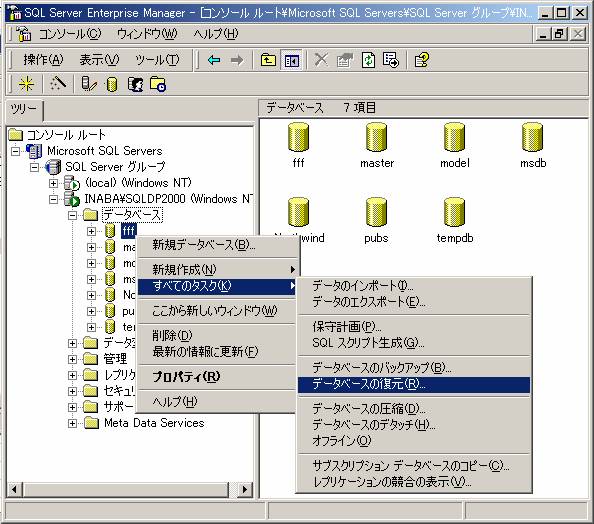Screen dimensions: 594x524
Task: Click the Back arrow toolbar icon
Action: pos(214,60)
